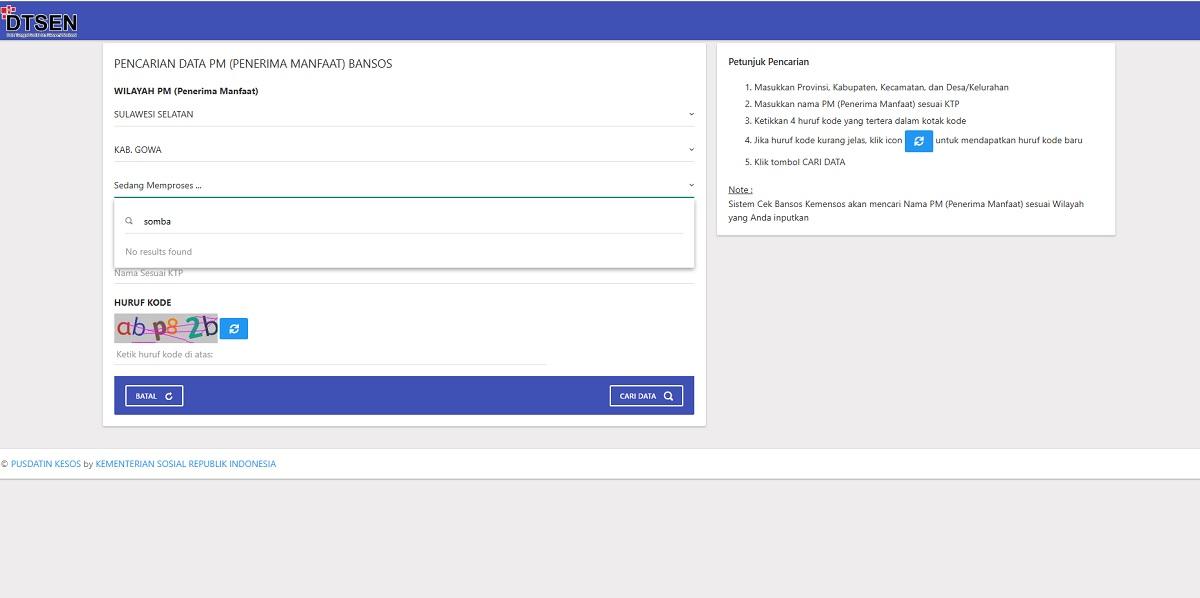Click the magnifier icon in the search box
The image size is (1200, 598).
[129, 221]
